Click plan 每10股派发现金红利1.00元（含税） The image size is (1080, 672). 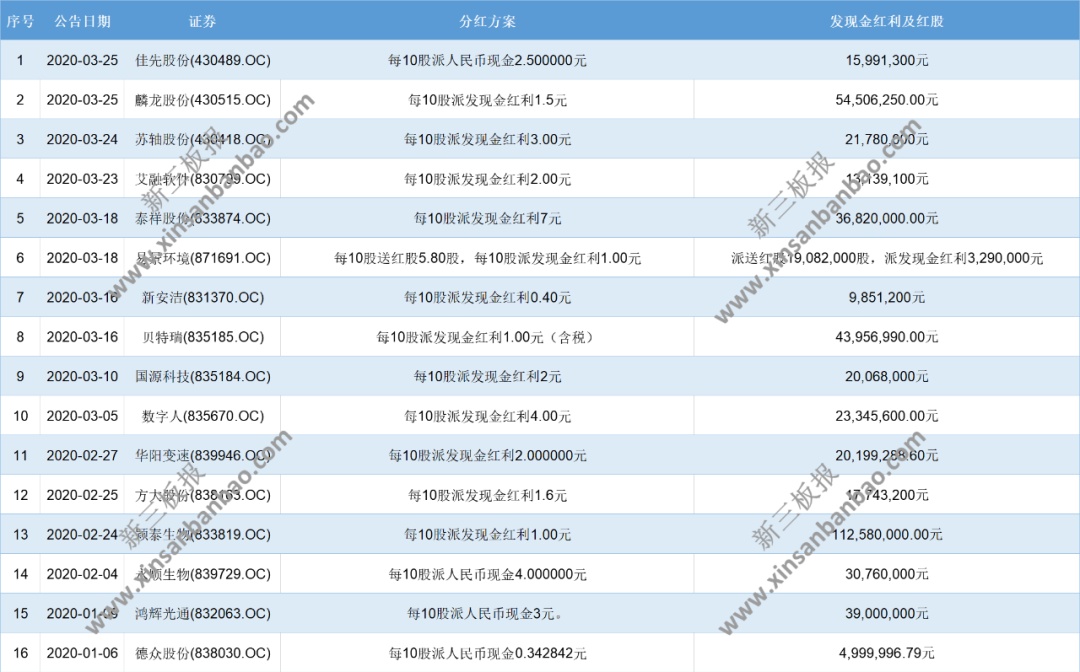pos(488,337)
